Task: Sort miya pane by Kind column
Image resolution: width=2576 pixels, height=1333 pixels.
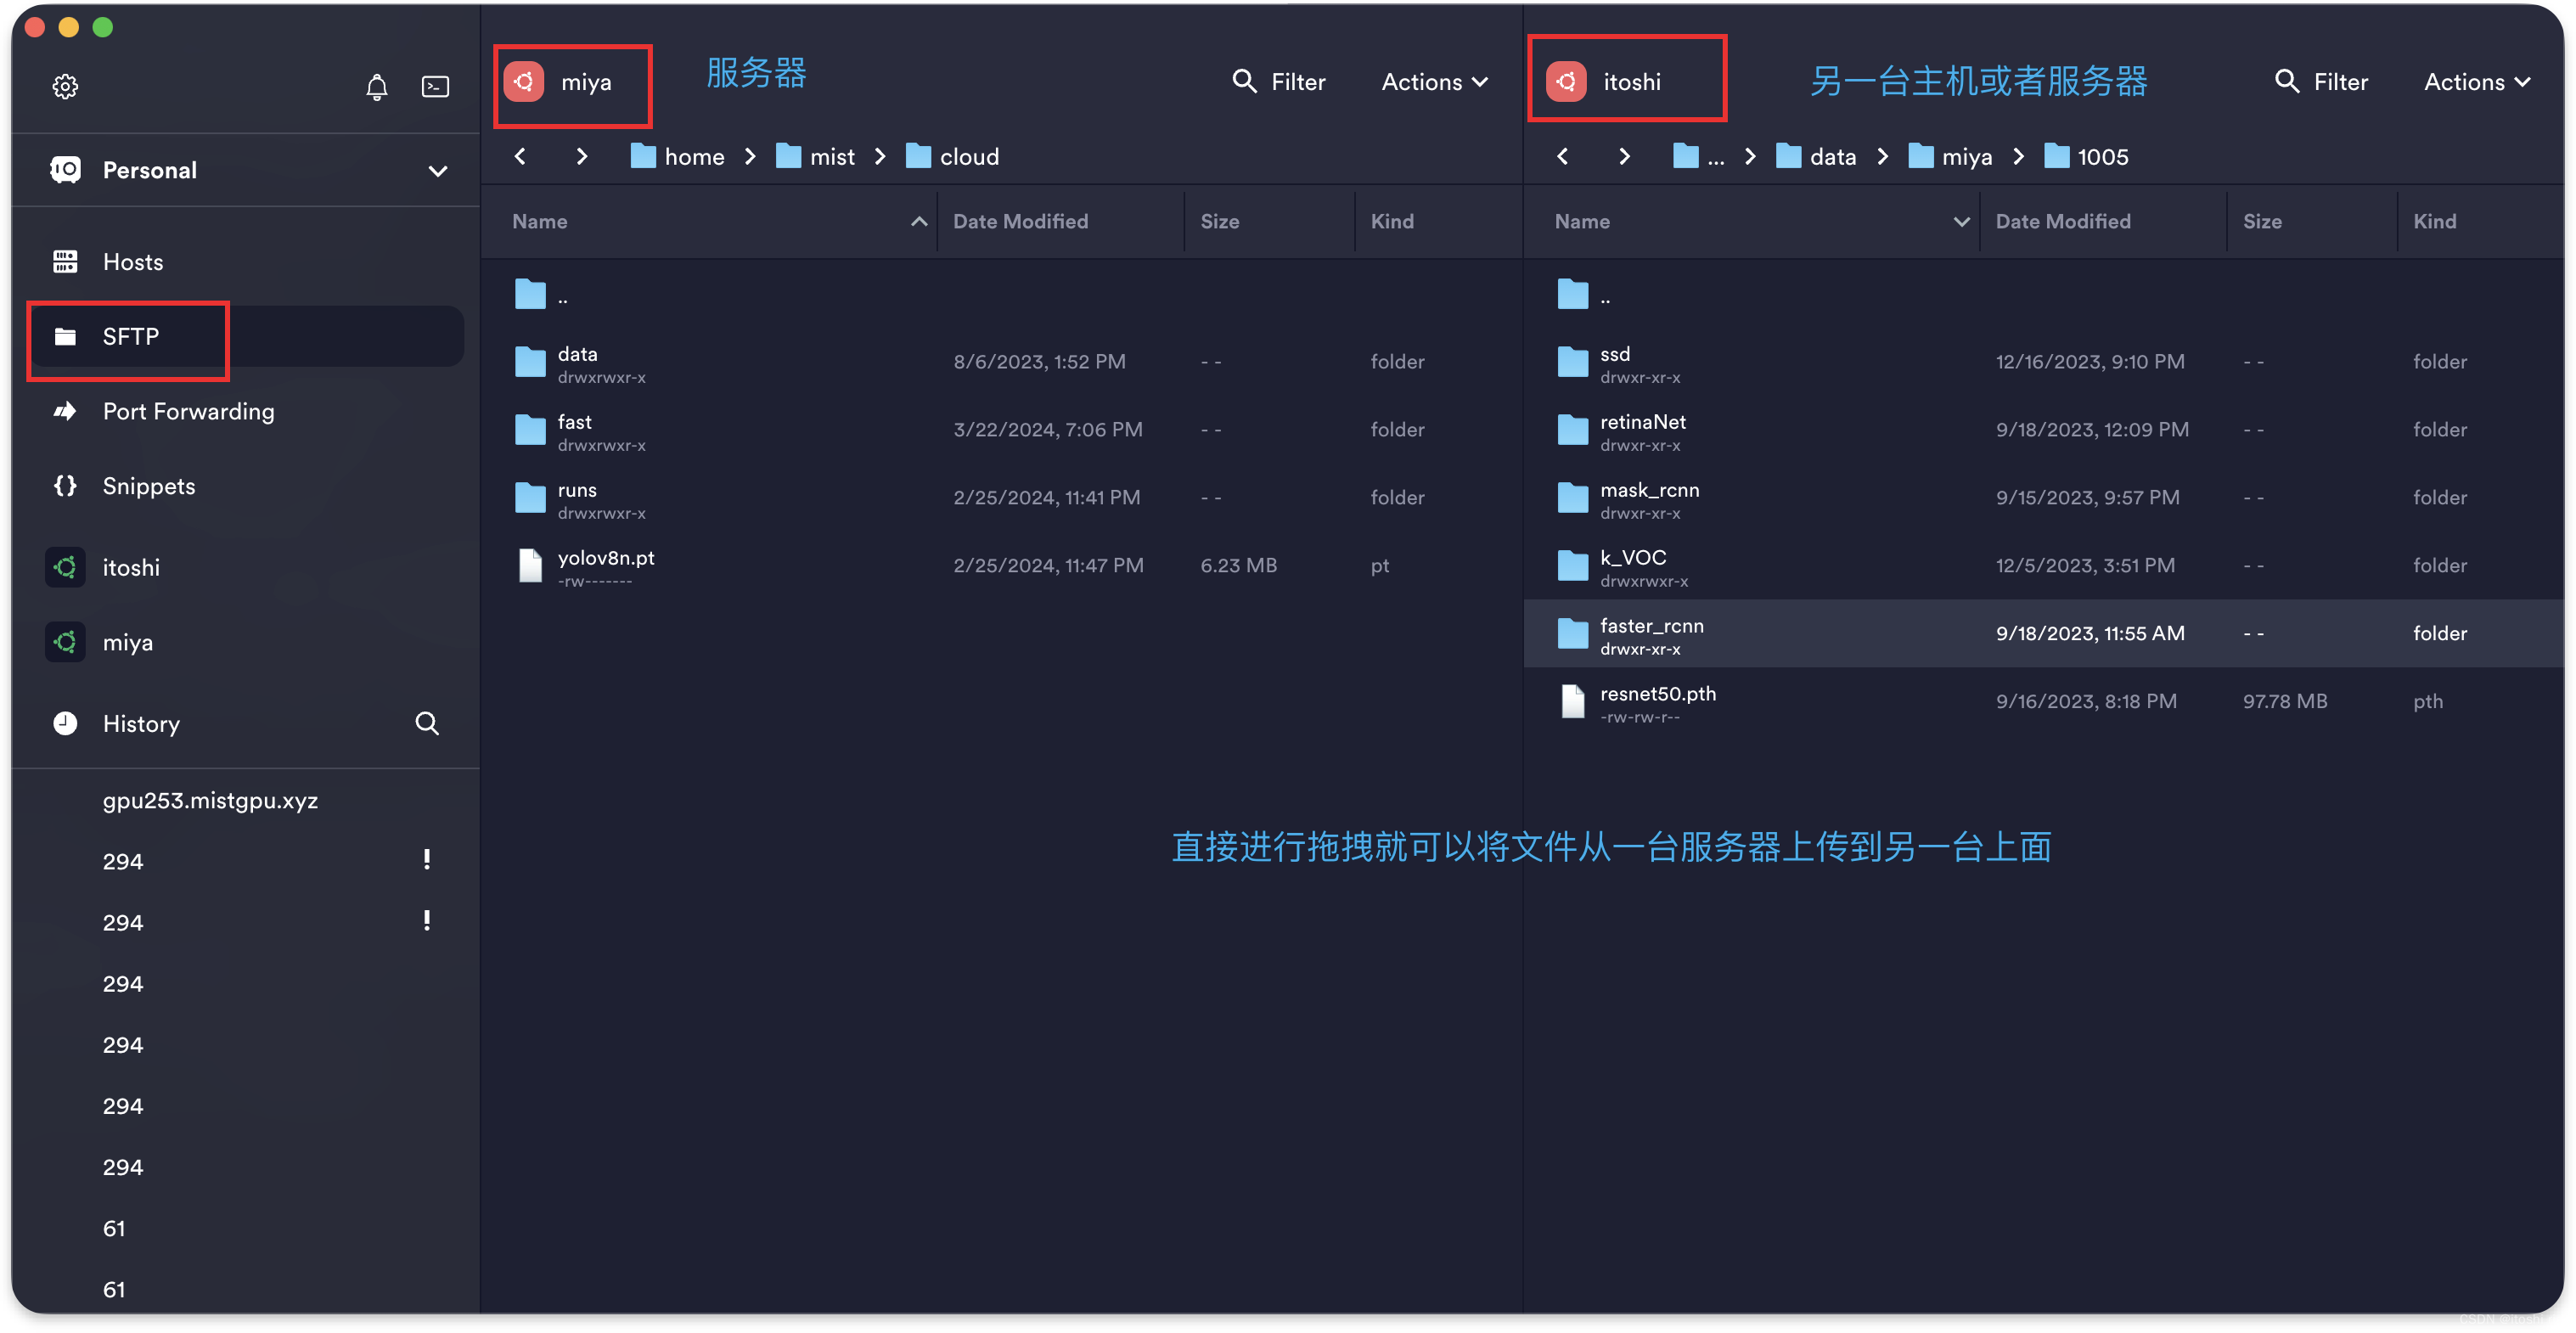Action: pyautogui.click(x=1439, y=222)
